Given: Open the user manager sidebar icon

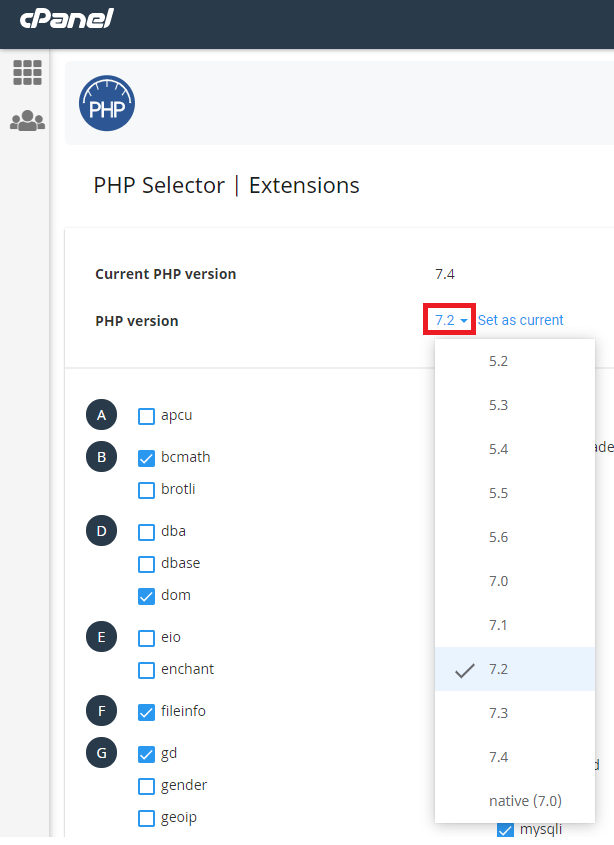Looking at the screenshot, I should (x=27, y=121).
